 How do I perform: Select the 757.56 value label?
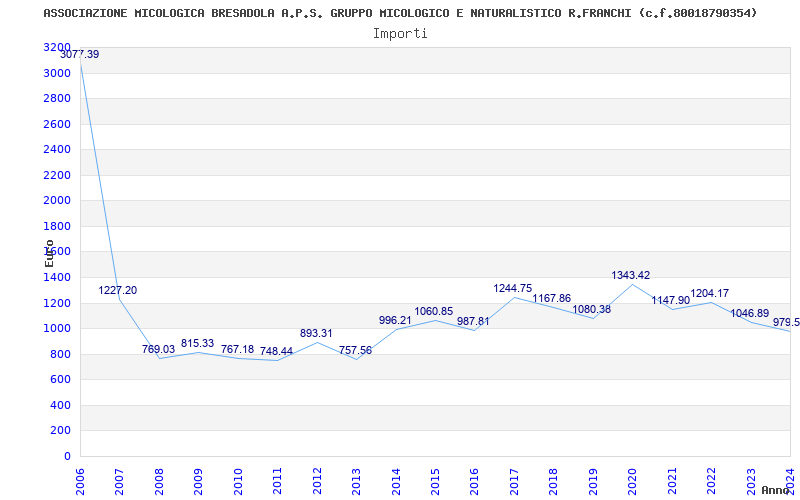[x=356, y=351]
